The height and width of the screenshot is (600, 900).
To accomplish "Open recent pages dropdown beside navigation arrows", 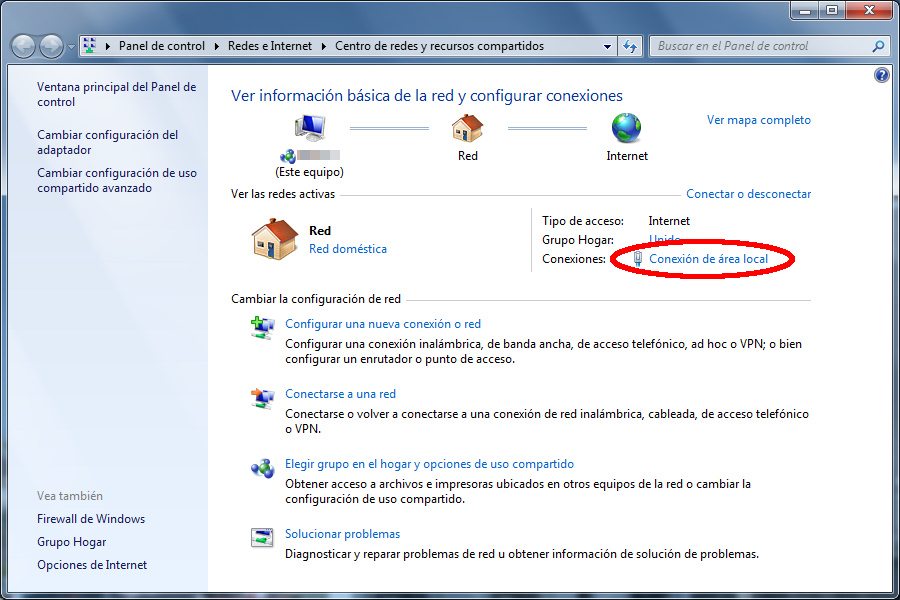I will pos(71,47).
